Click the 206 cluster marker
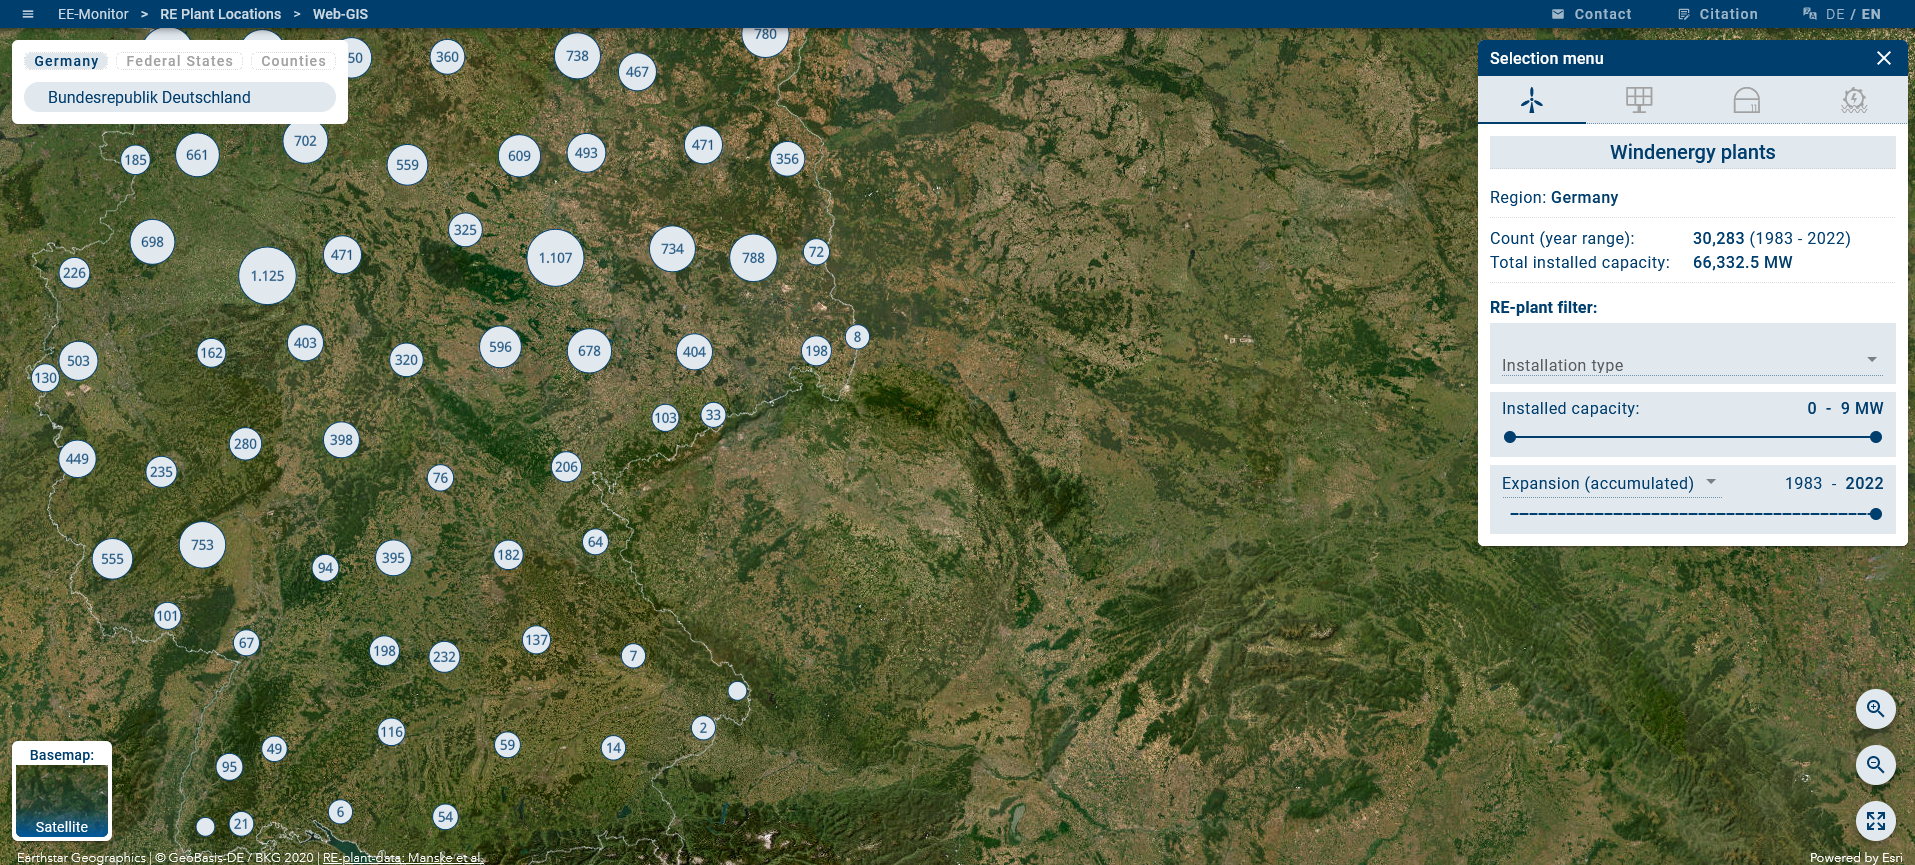This screenshot has width=1915, height=865. click(566, 467)
